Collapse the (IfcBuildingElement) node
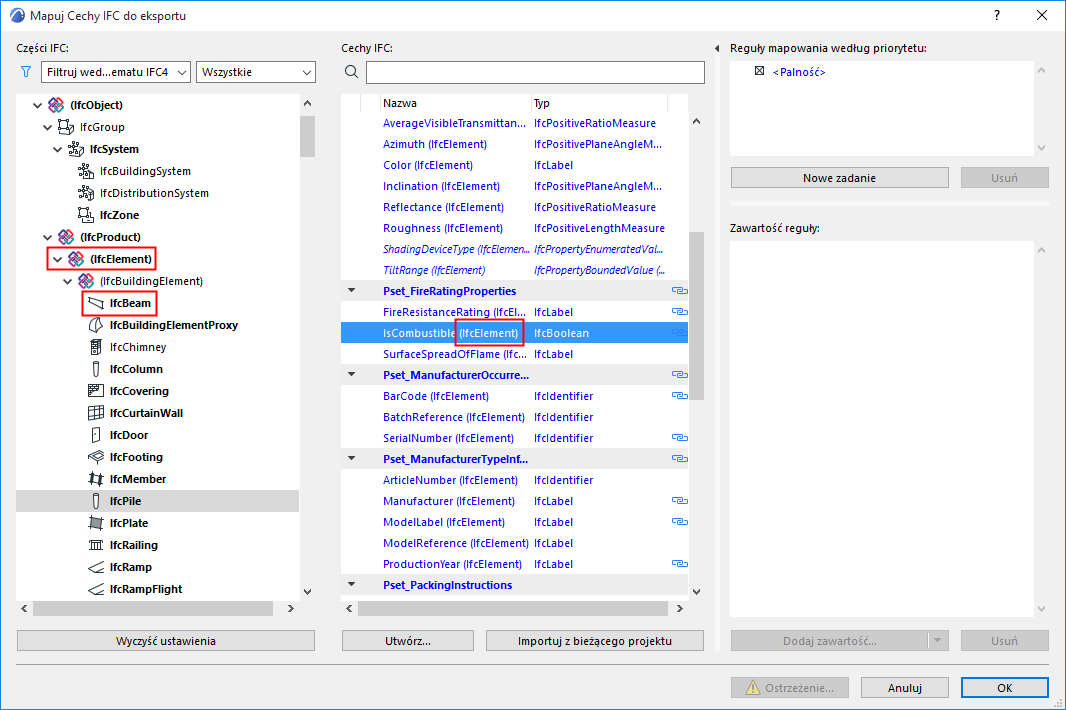 coord(67,281)
